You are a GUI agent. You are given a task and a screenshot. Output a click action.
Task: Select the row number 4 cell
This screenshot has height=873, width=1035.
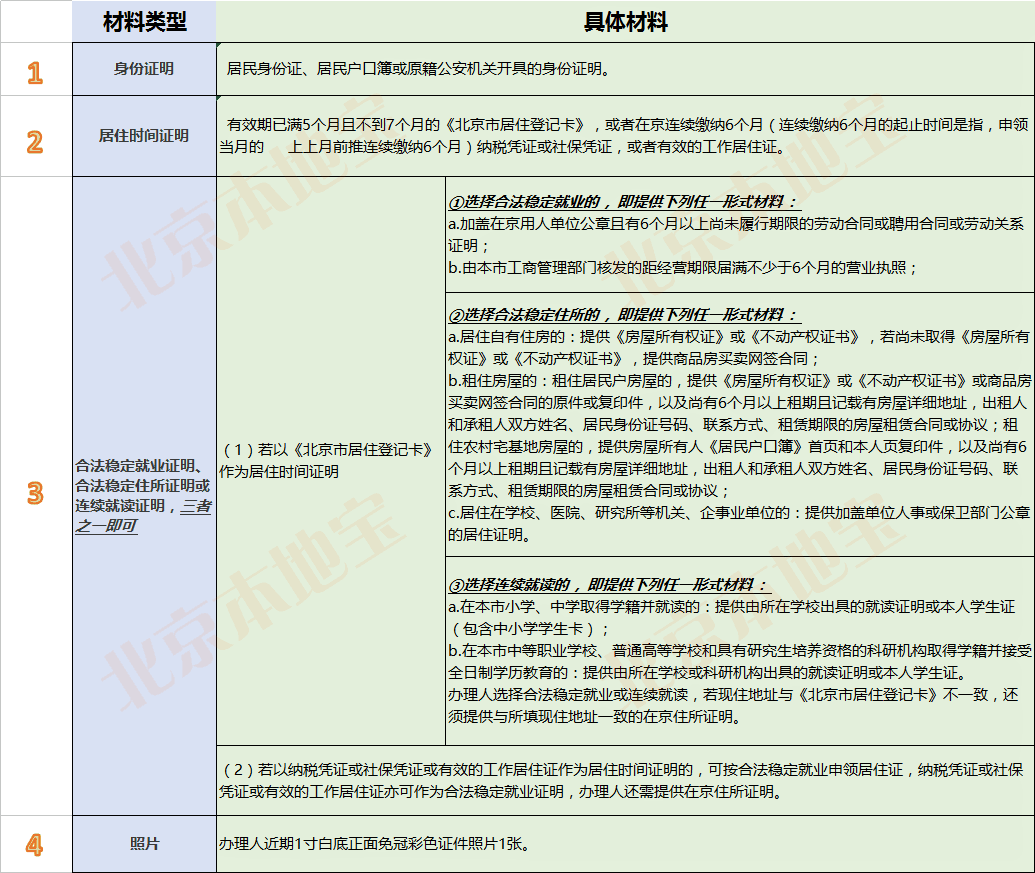click(36, 844)
